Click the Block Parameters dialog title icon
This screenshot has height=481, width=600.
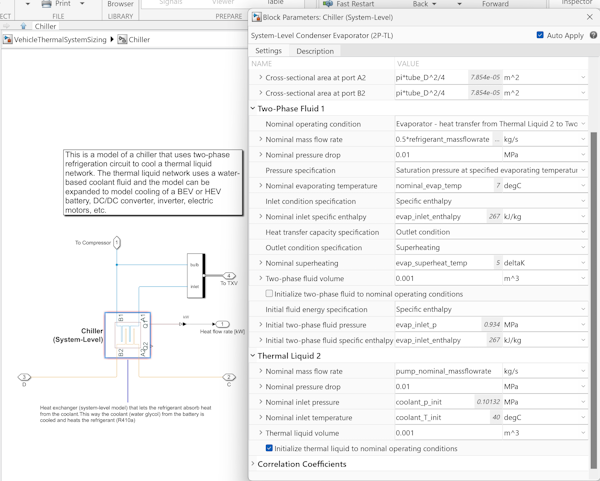(x=256, y=17)
